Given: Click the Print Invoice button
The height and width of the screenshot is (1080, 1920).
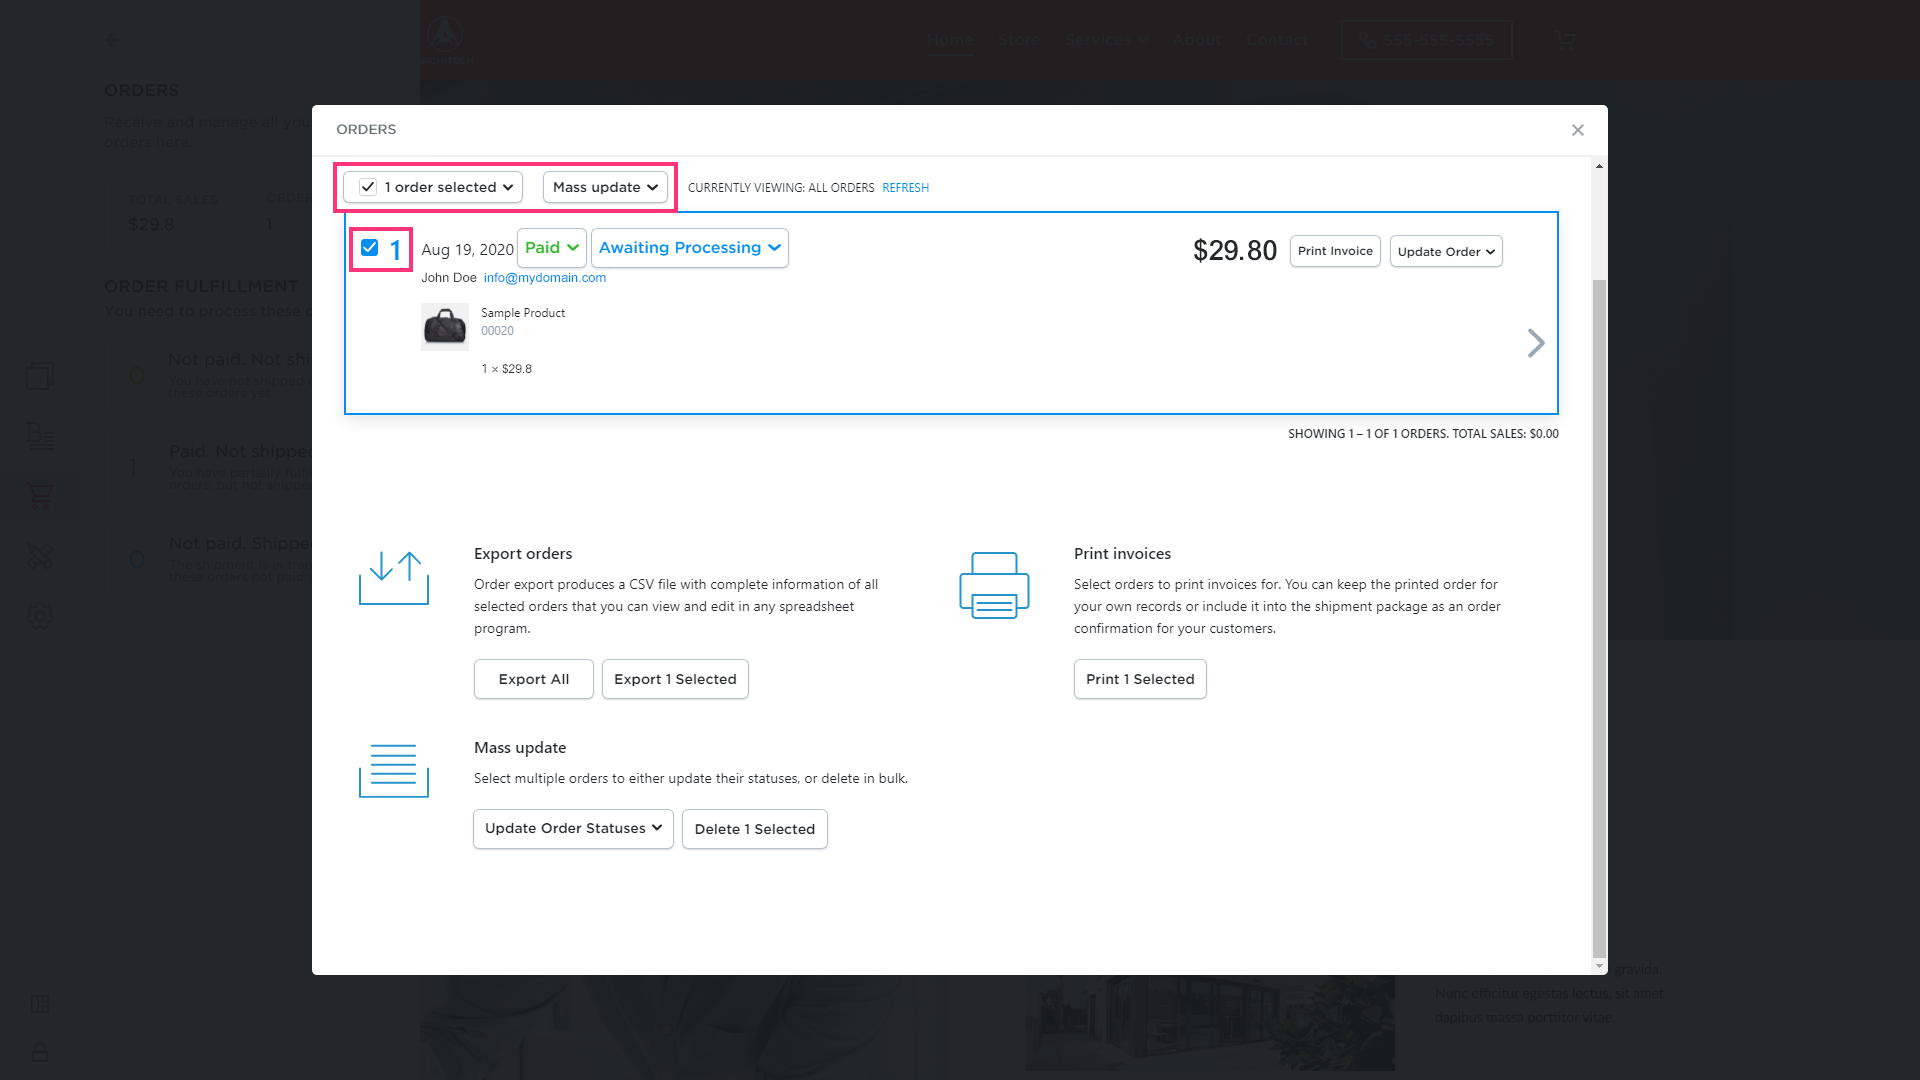Looking at the screenshot, I should (x=1335, y=251).
